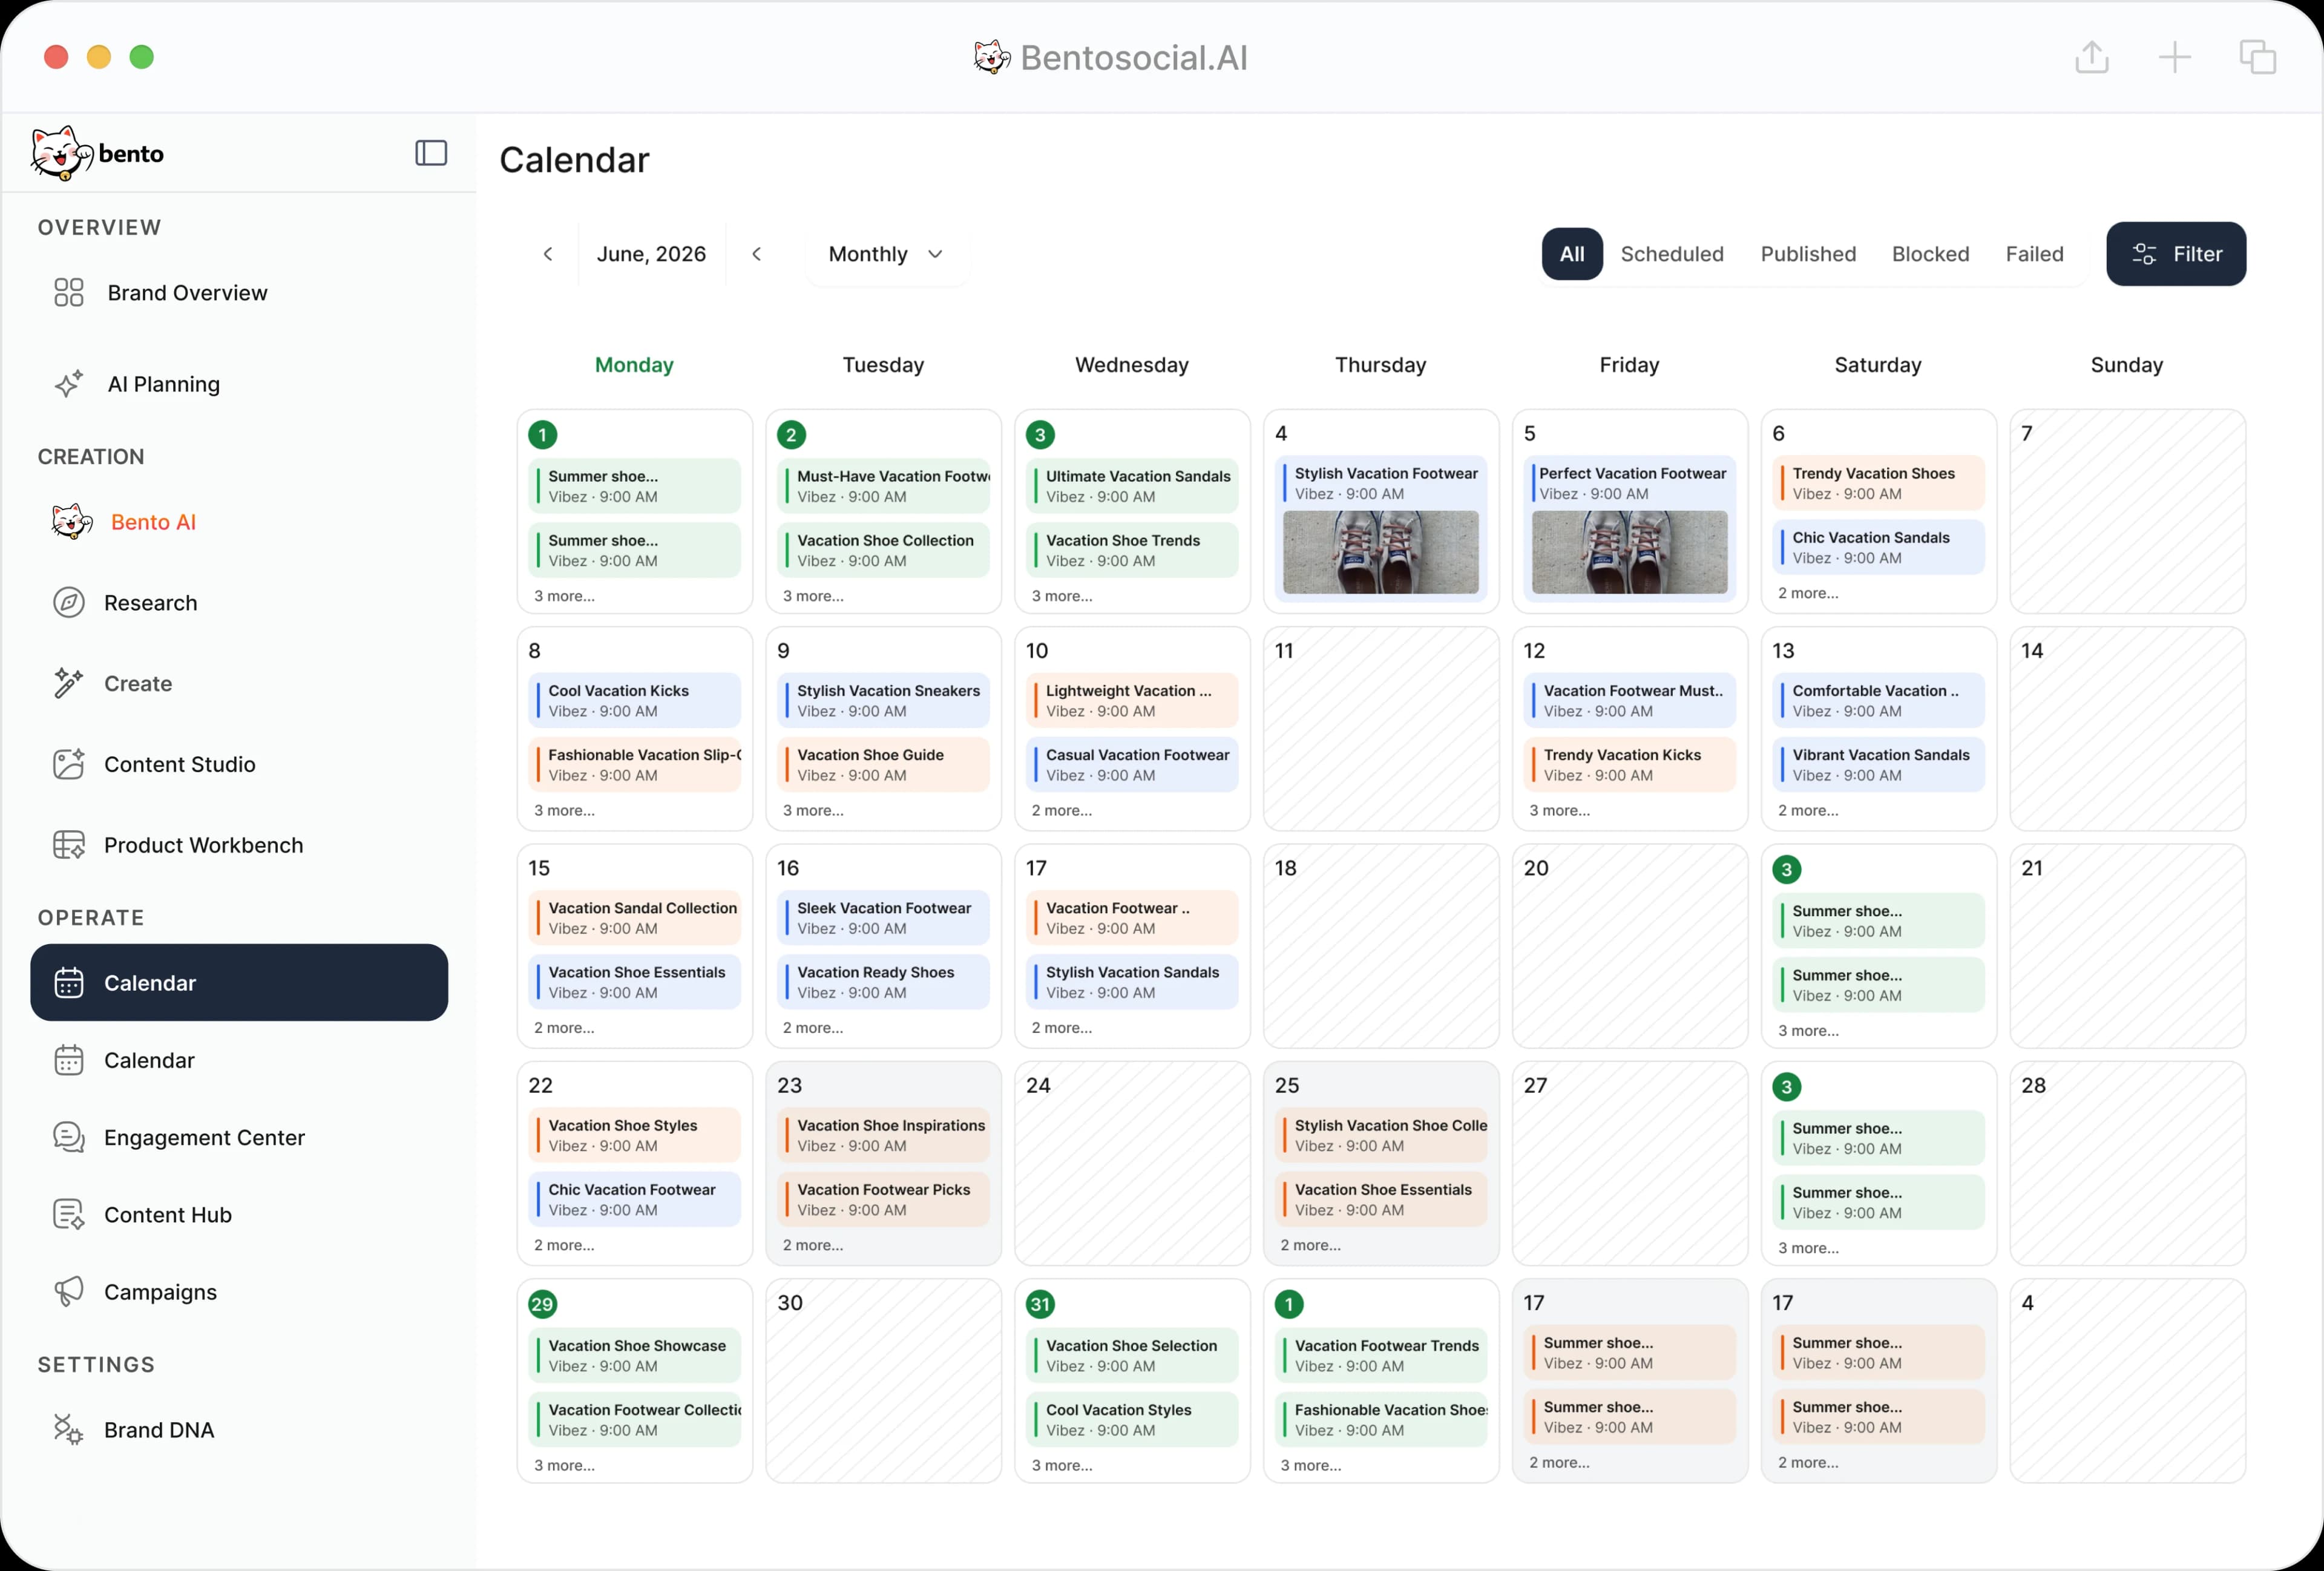This screenshot has width=2324, height=1571.
Task: Click the Brand Overview grid icon
Action: tap(69, 292)
